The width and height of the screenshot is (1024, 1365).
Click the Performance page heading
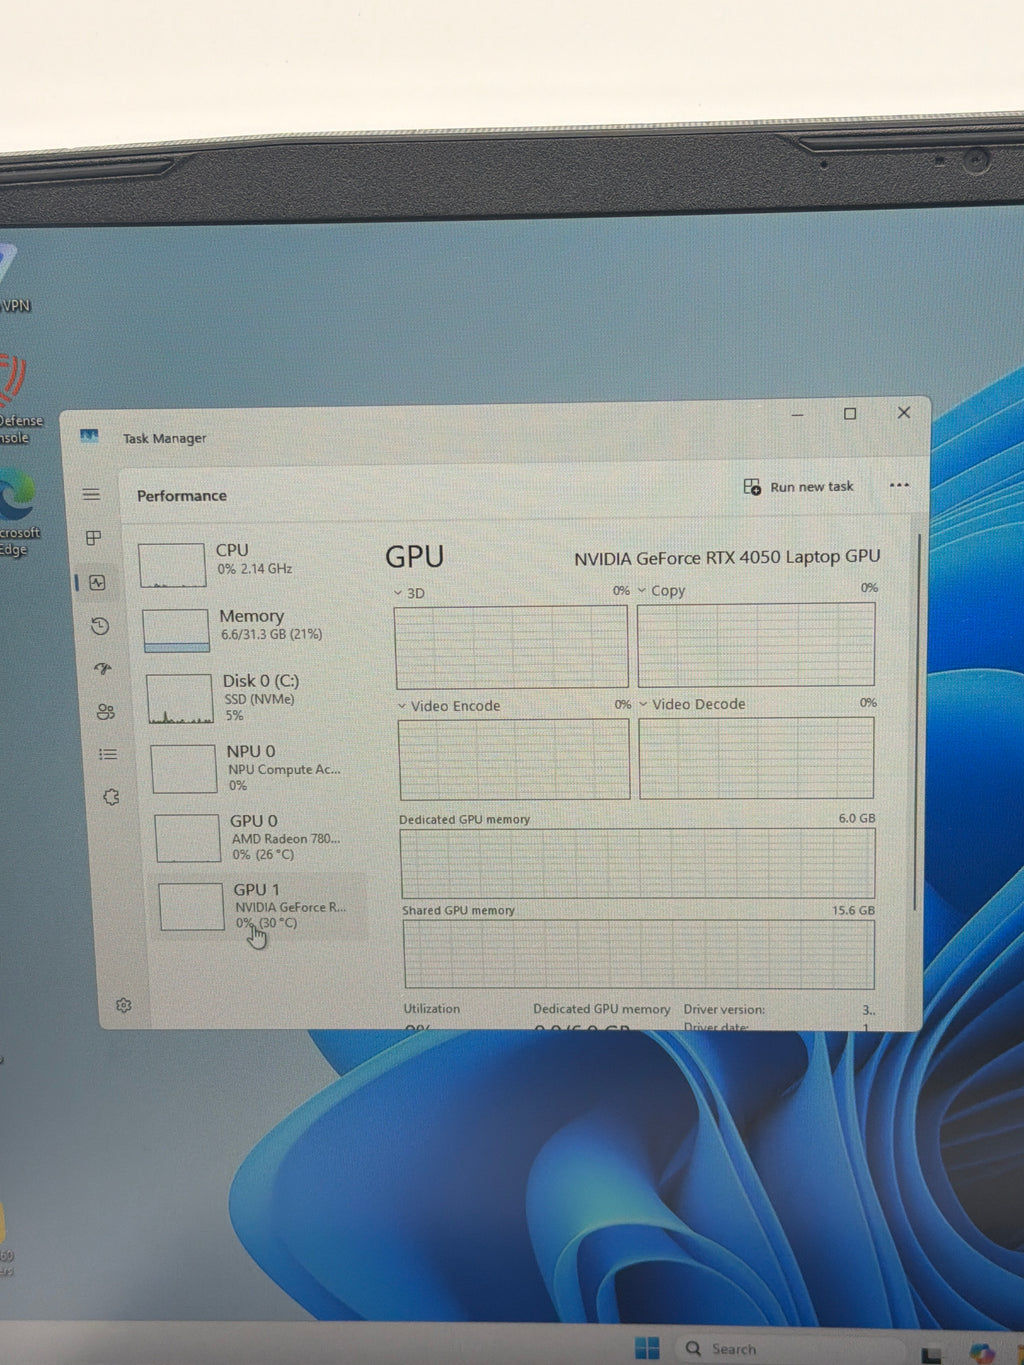[182, 496]
